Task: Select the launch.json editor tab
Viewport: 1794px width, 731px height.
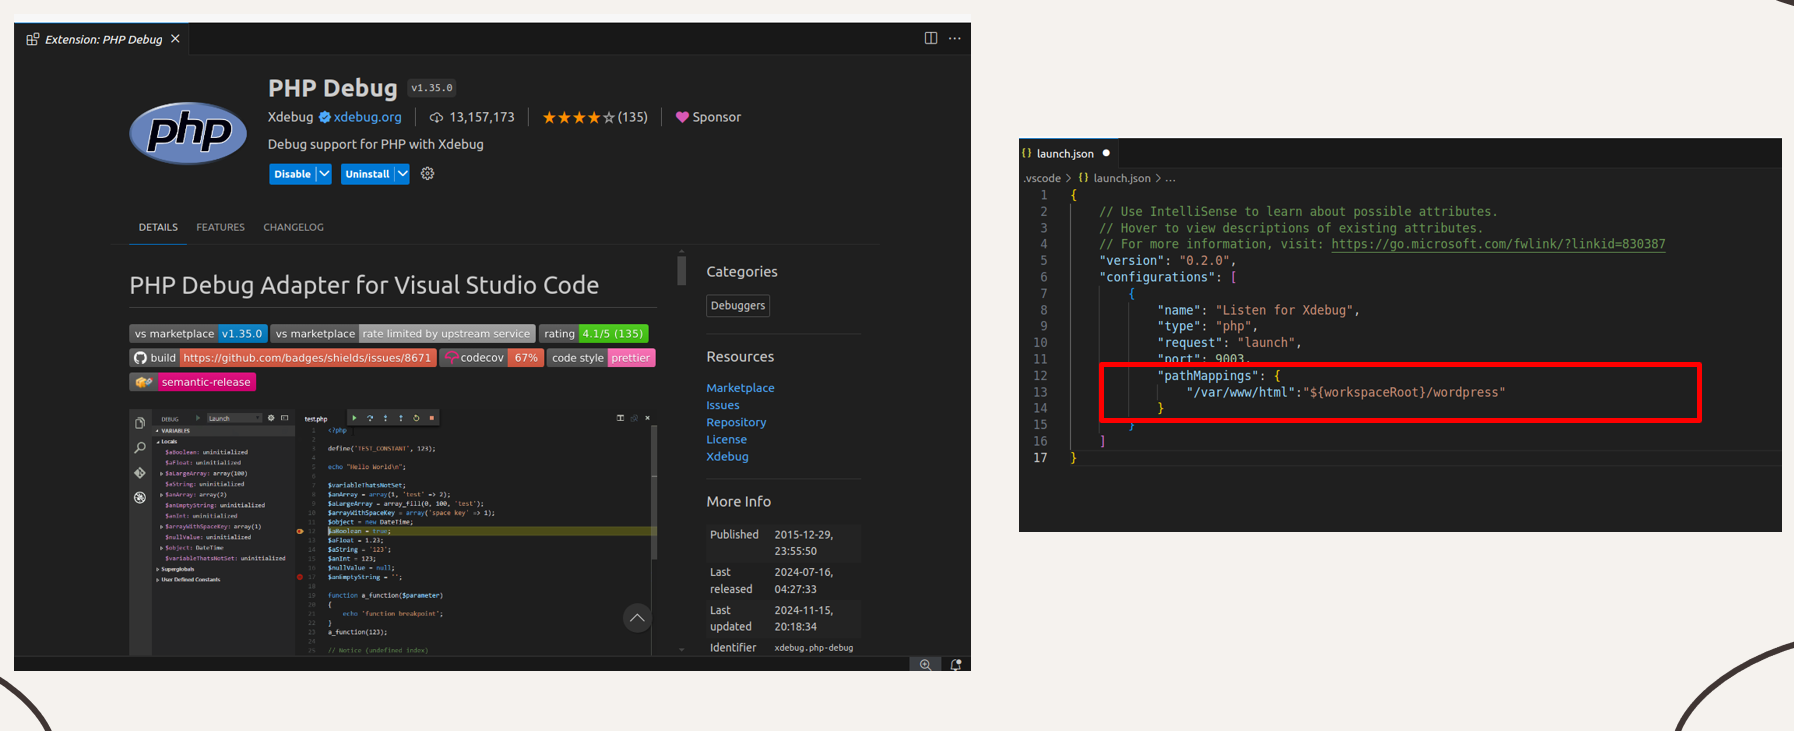Action: 1068,153
